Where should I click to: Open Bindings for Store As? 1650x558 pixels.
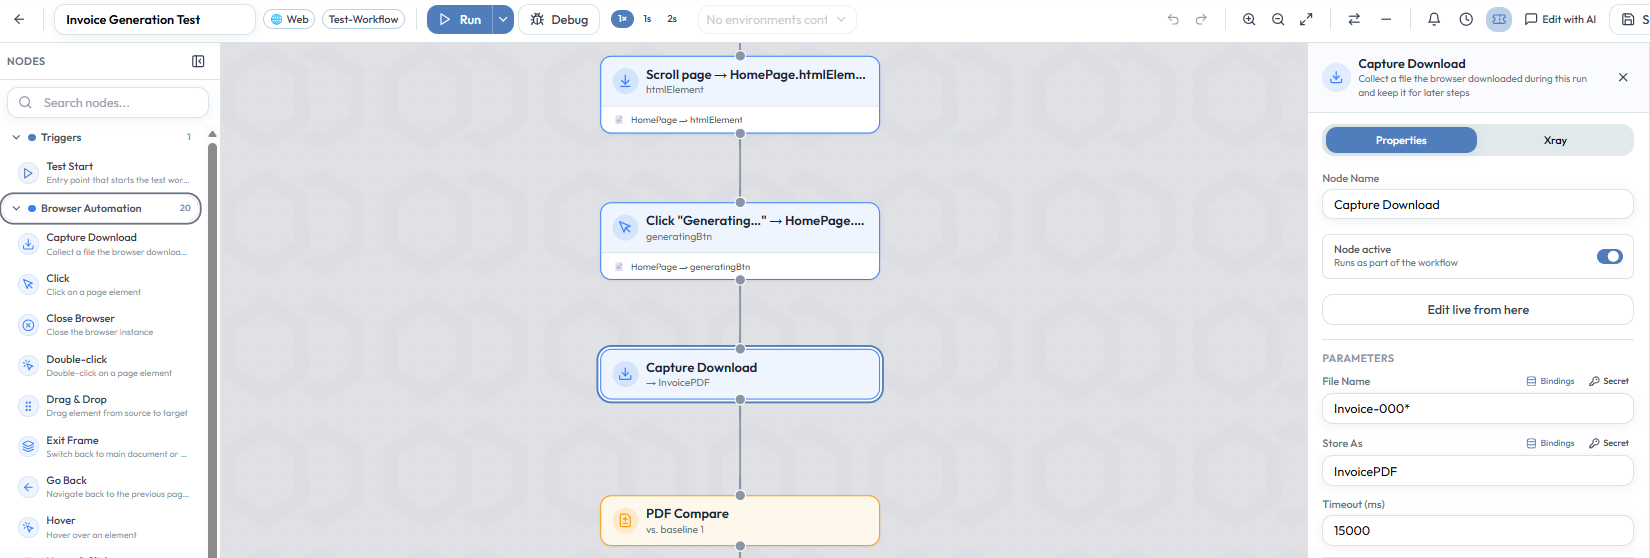coord(1550,443)
